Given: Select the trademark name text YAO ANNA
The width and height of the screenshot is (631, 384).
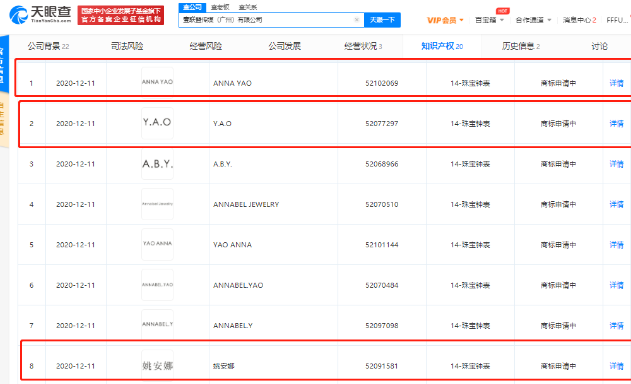Looking at the screenshot, I should [x=232, y=245].
